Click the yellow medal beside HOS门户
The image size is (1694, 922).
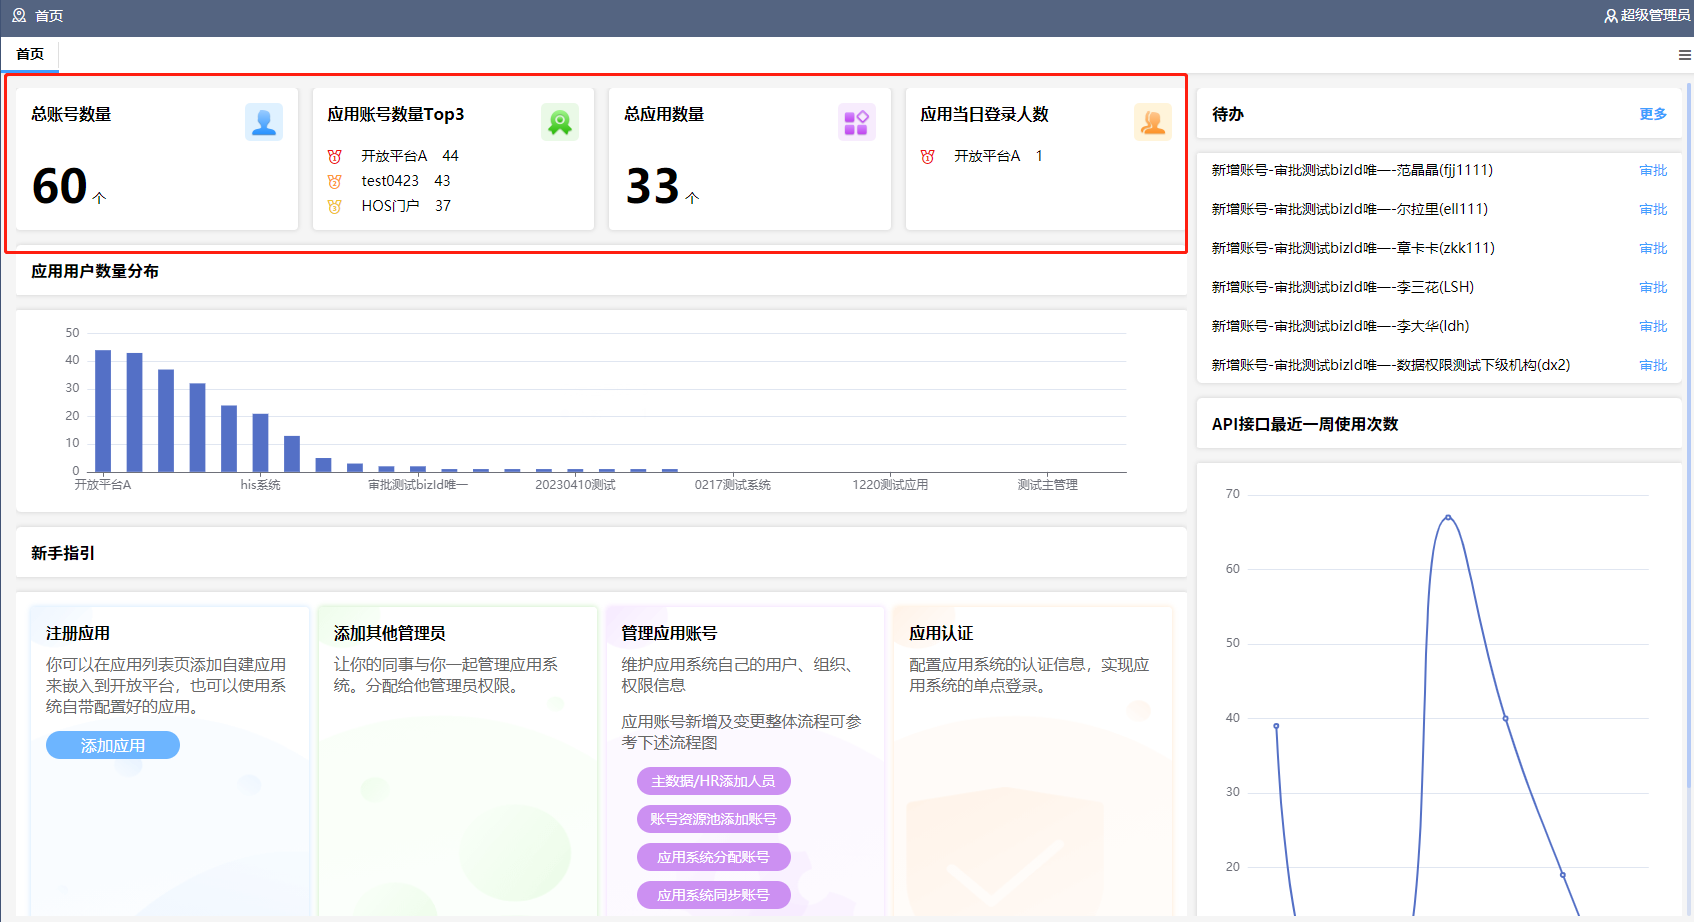tap(335, 206)
